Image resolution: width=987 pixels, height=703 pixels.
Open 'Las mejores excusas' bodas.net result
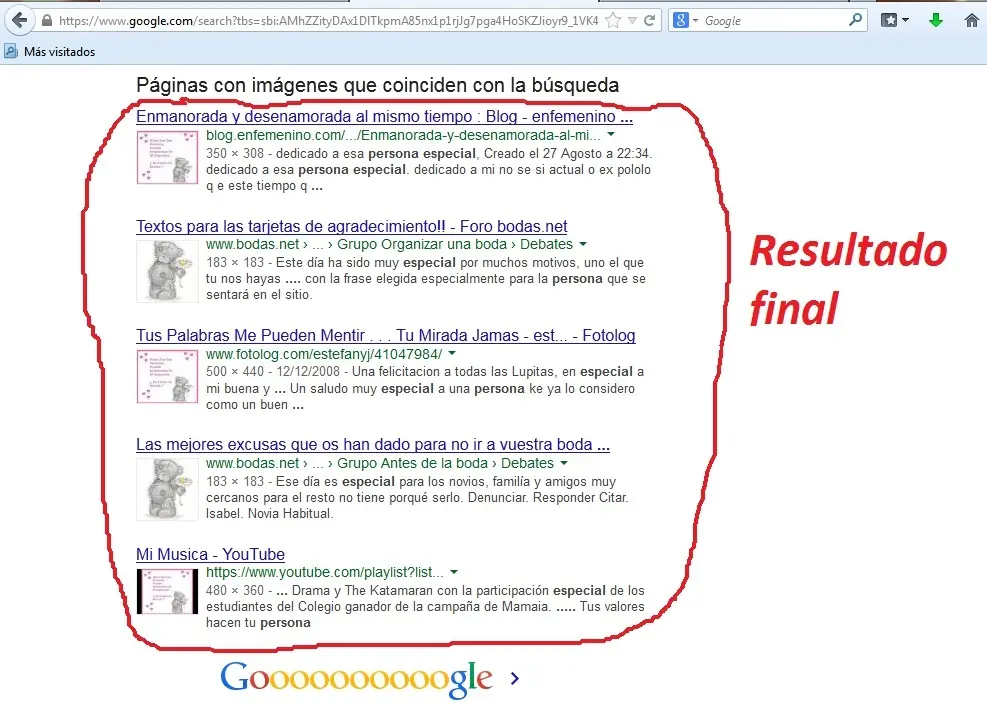373,444
